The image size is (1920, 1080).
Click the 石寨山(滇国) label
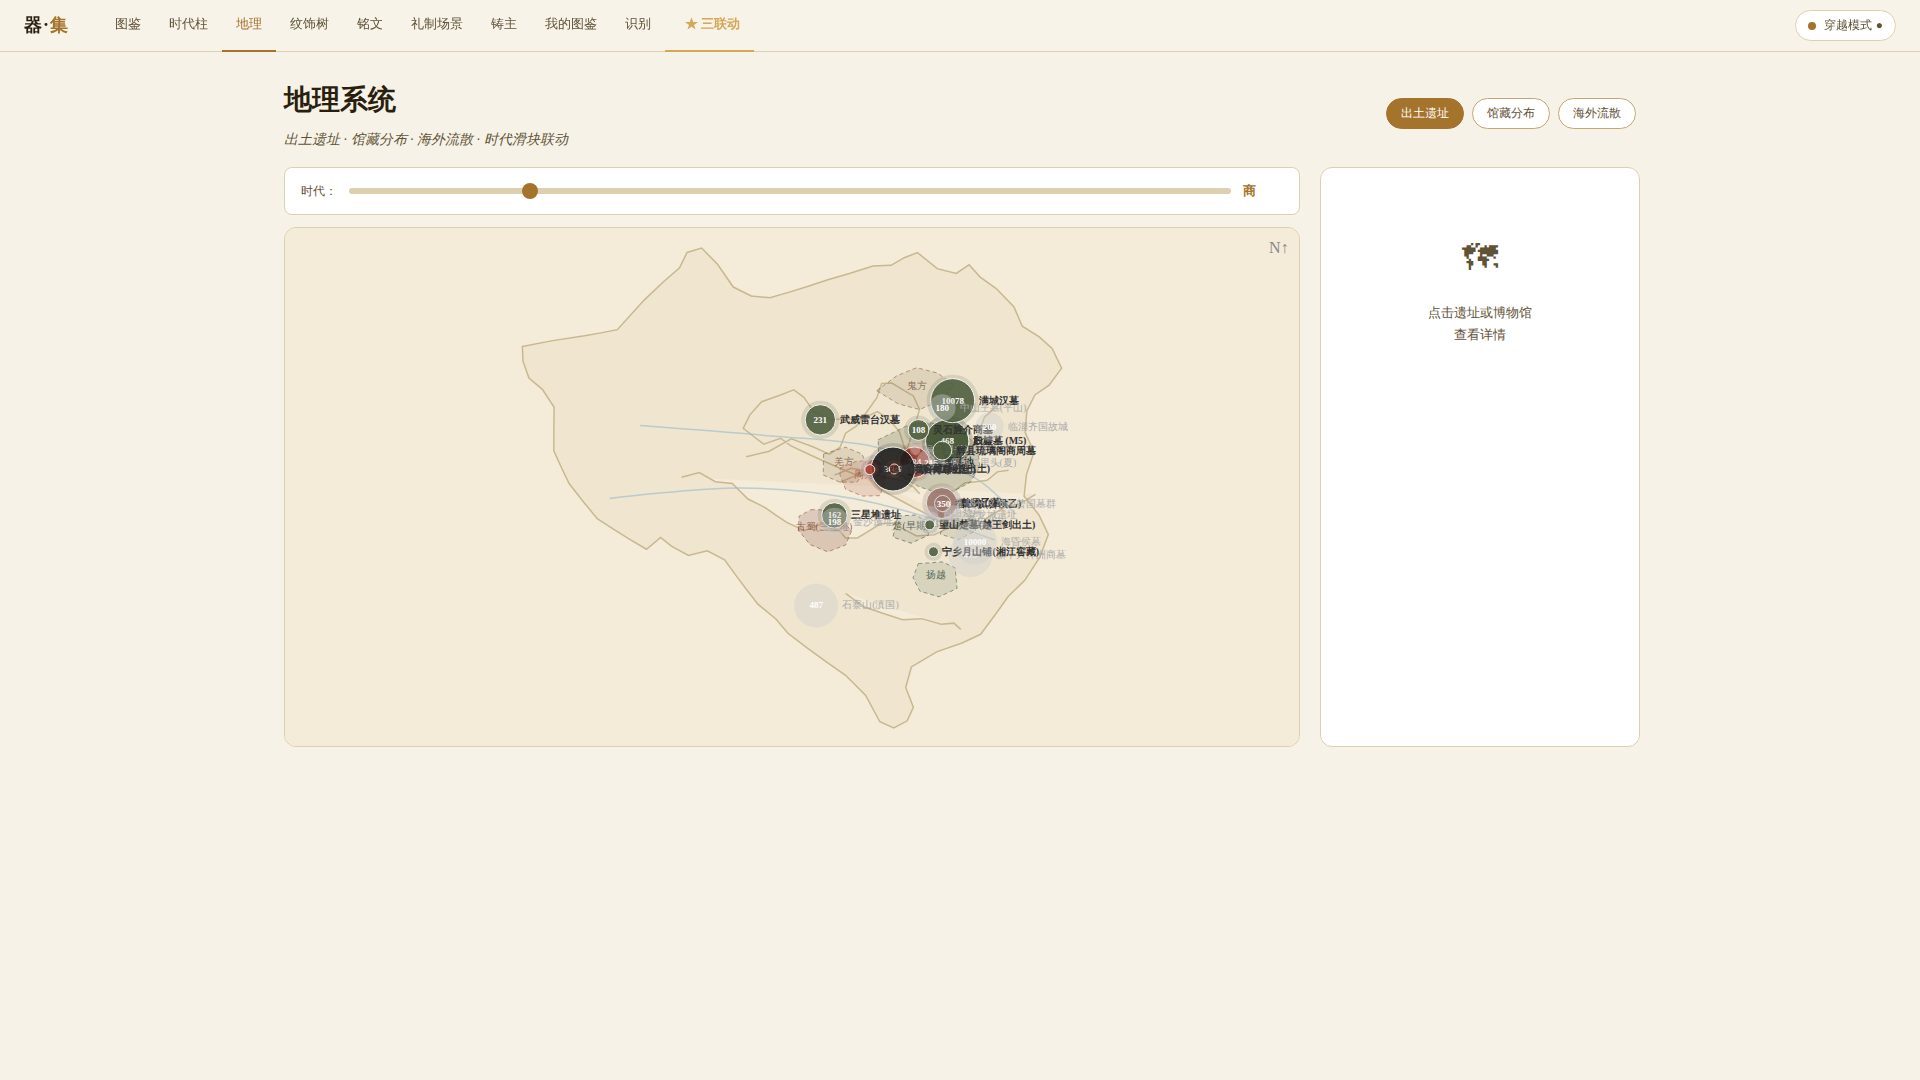pyautogui.click(x=870, y=605)
